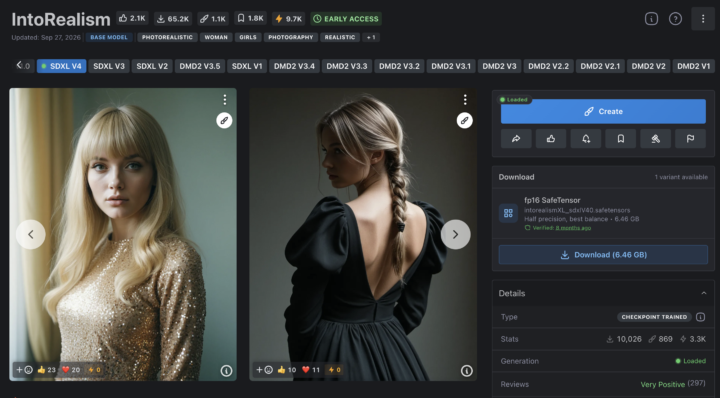Collapse the Details section chevron
The width and height of the screenshot is (720, 398).
(704, 293)
